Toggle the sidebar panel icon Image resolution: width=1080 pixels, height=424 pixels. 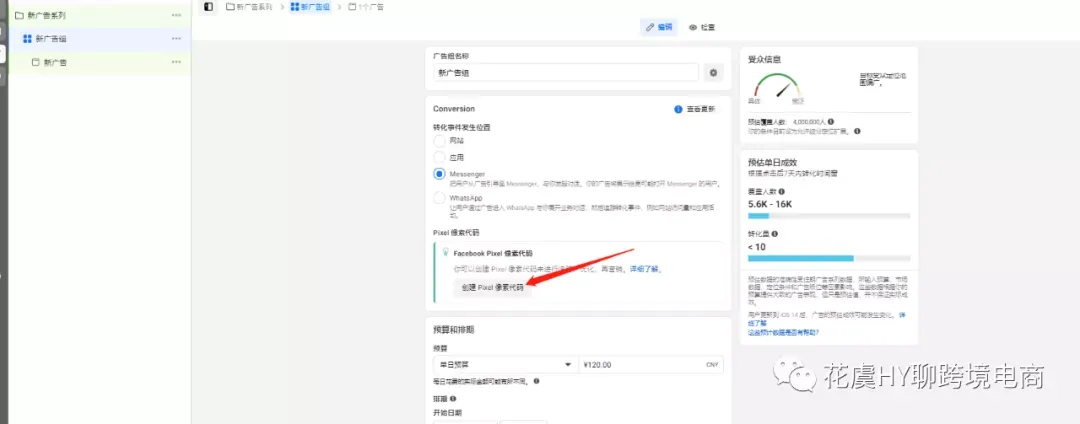pyautogui.click(x=209, y=6)
